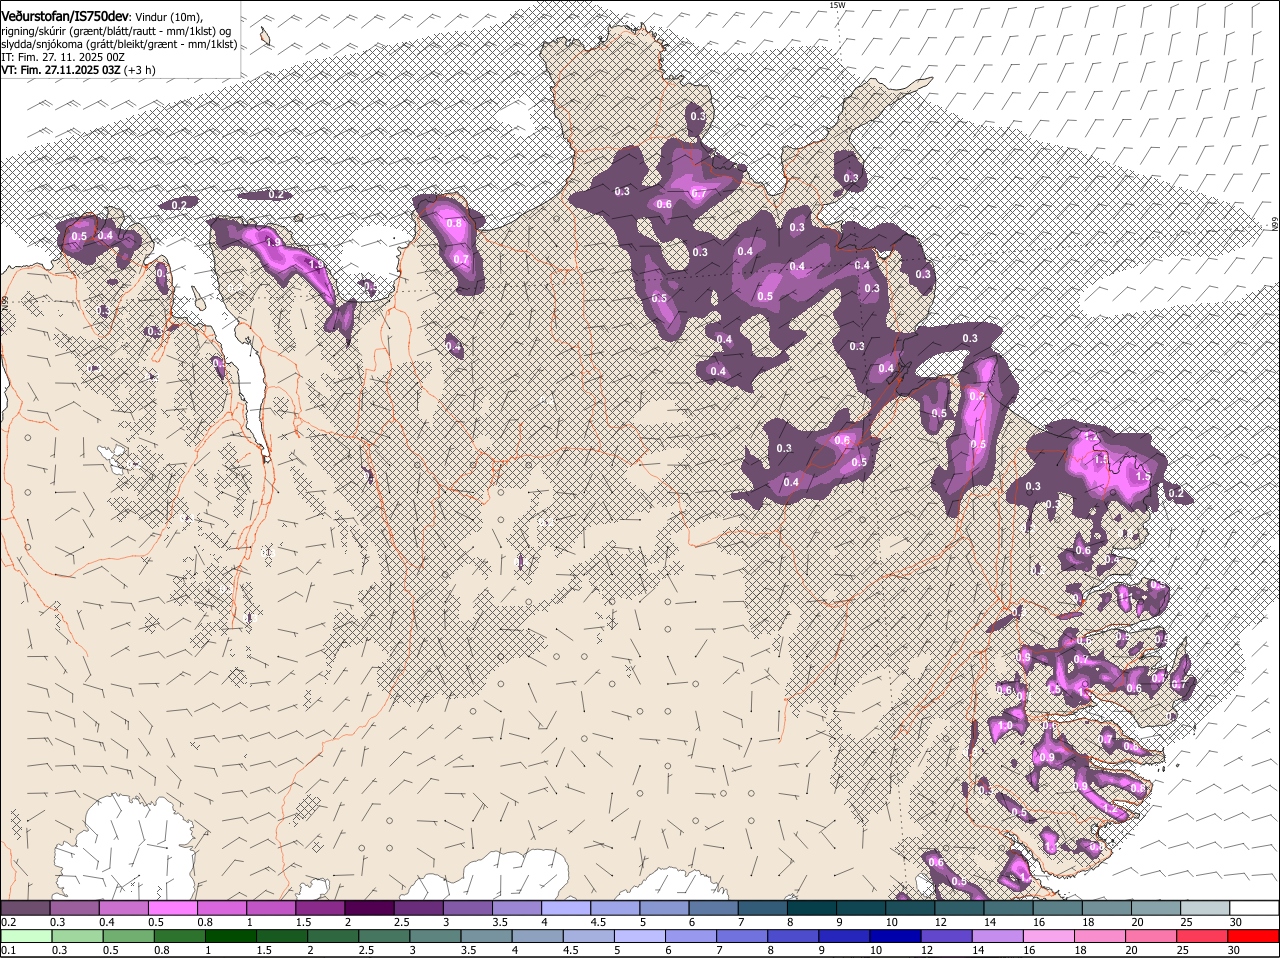Click the '0.1' label in the rain legend
This screenshot has height=958, width=1280.
point(8,950)
